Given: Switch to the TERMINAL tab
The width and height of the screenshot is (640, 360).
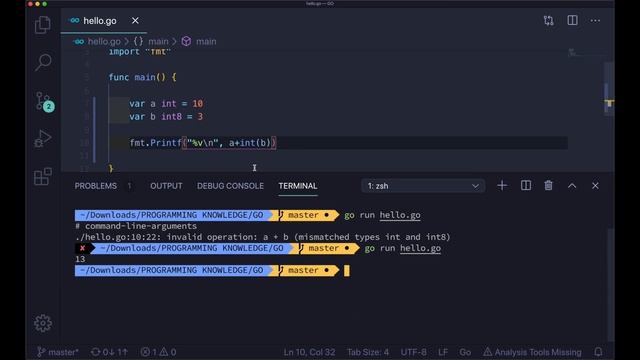Looking at the screenshot, I should click(x=298, y=186).
